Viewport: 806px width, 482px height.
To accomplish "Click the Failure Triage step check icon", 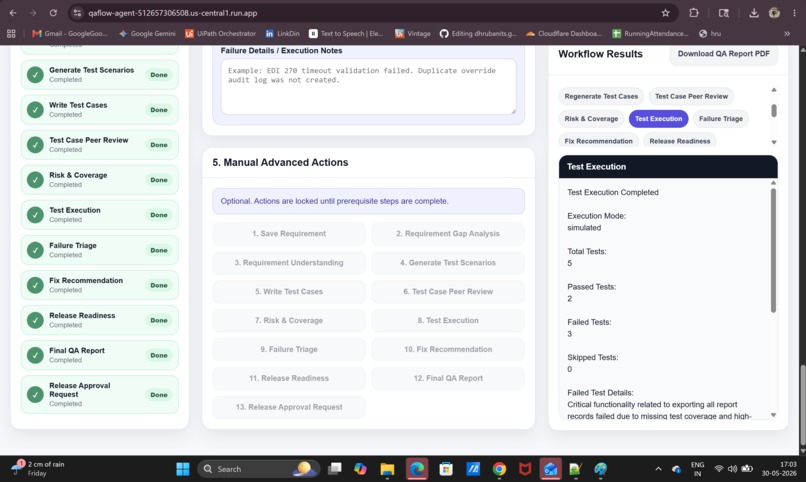I will coord(35,250).
